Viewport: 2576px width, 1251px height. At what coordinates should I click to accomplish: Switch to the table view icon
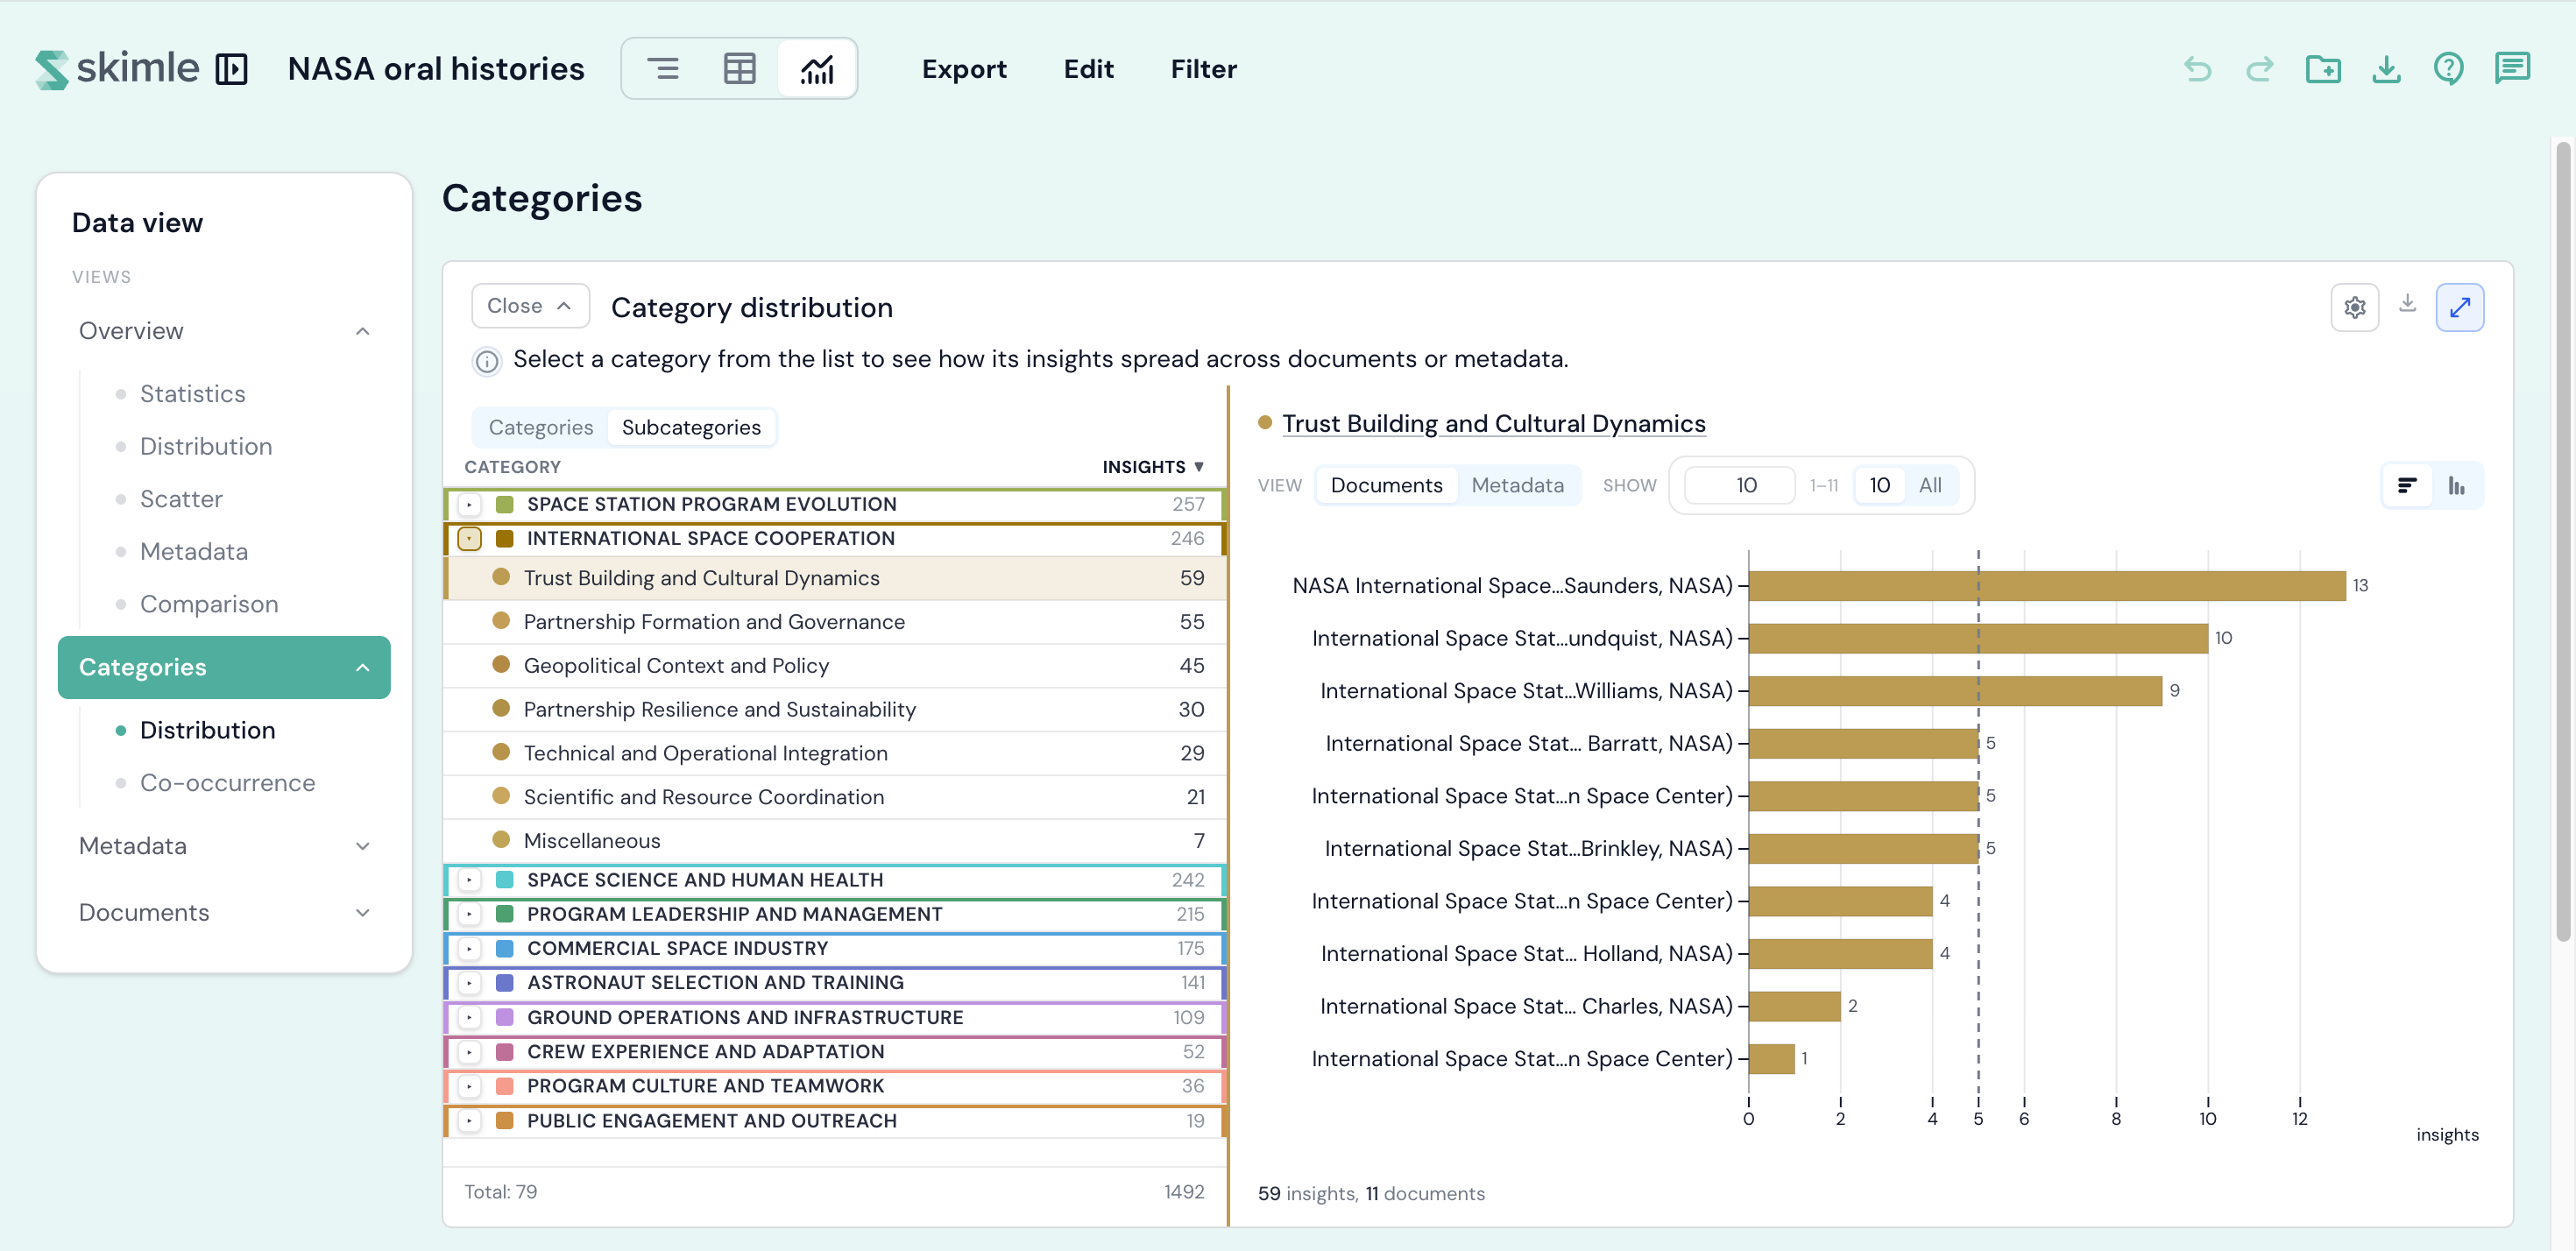click(x=739, y=69)
